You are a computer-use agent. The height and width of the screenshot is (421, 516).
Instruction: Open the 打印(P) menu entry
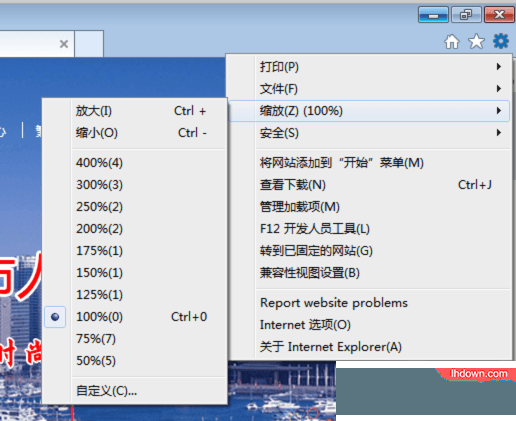[369, 67]
